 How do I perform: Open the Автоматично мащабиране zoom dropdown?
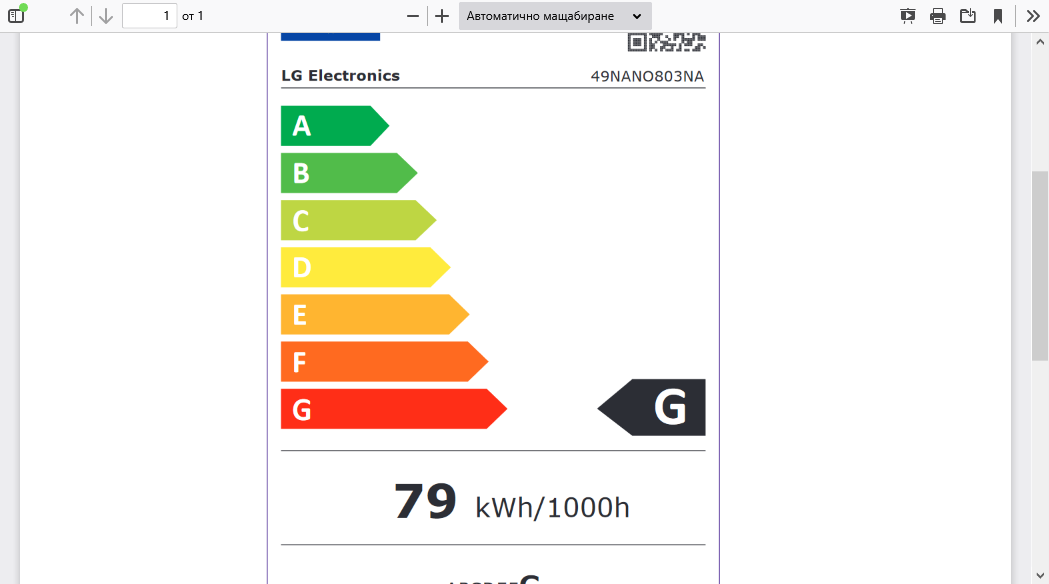[555, 16]
